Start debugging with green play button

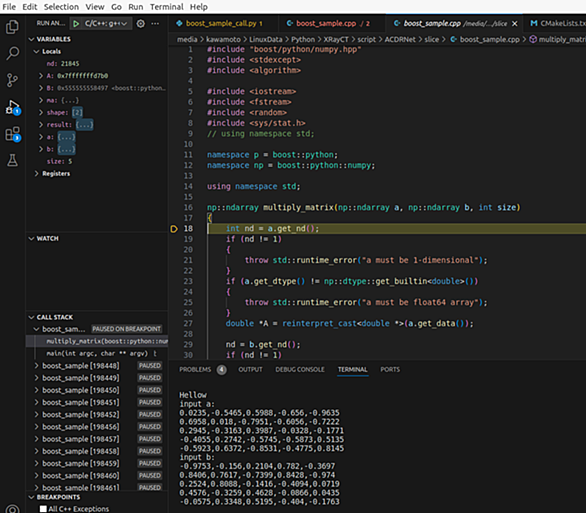(76, 24)
